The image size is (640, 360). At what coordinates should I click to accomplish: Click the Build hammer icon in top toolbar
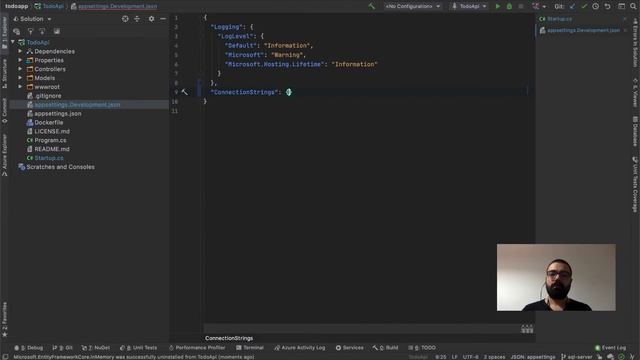[371, 6]
